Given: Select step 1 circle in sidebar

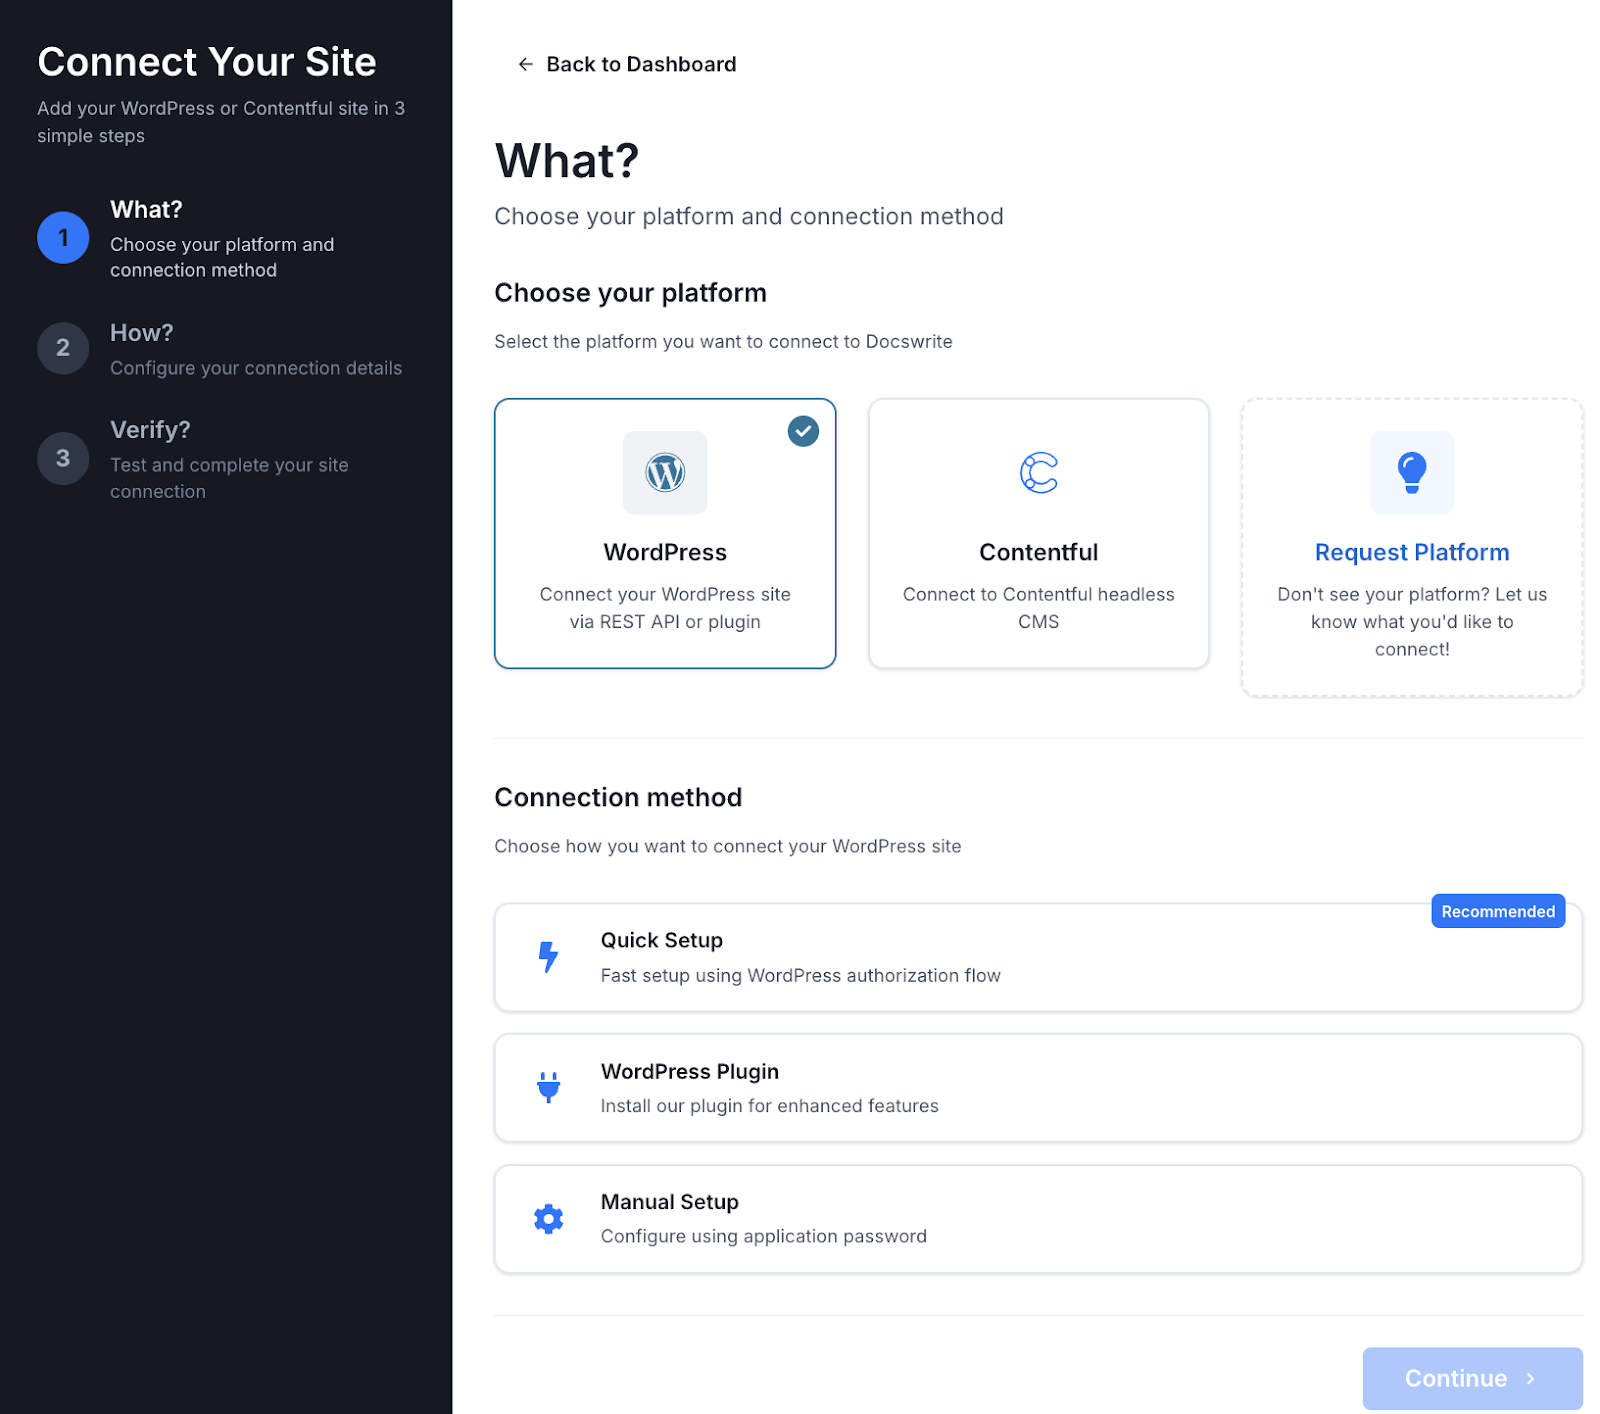Looking at the screenshot, I should click(63, 238).
